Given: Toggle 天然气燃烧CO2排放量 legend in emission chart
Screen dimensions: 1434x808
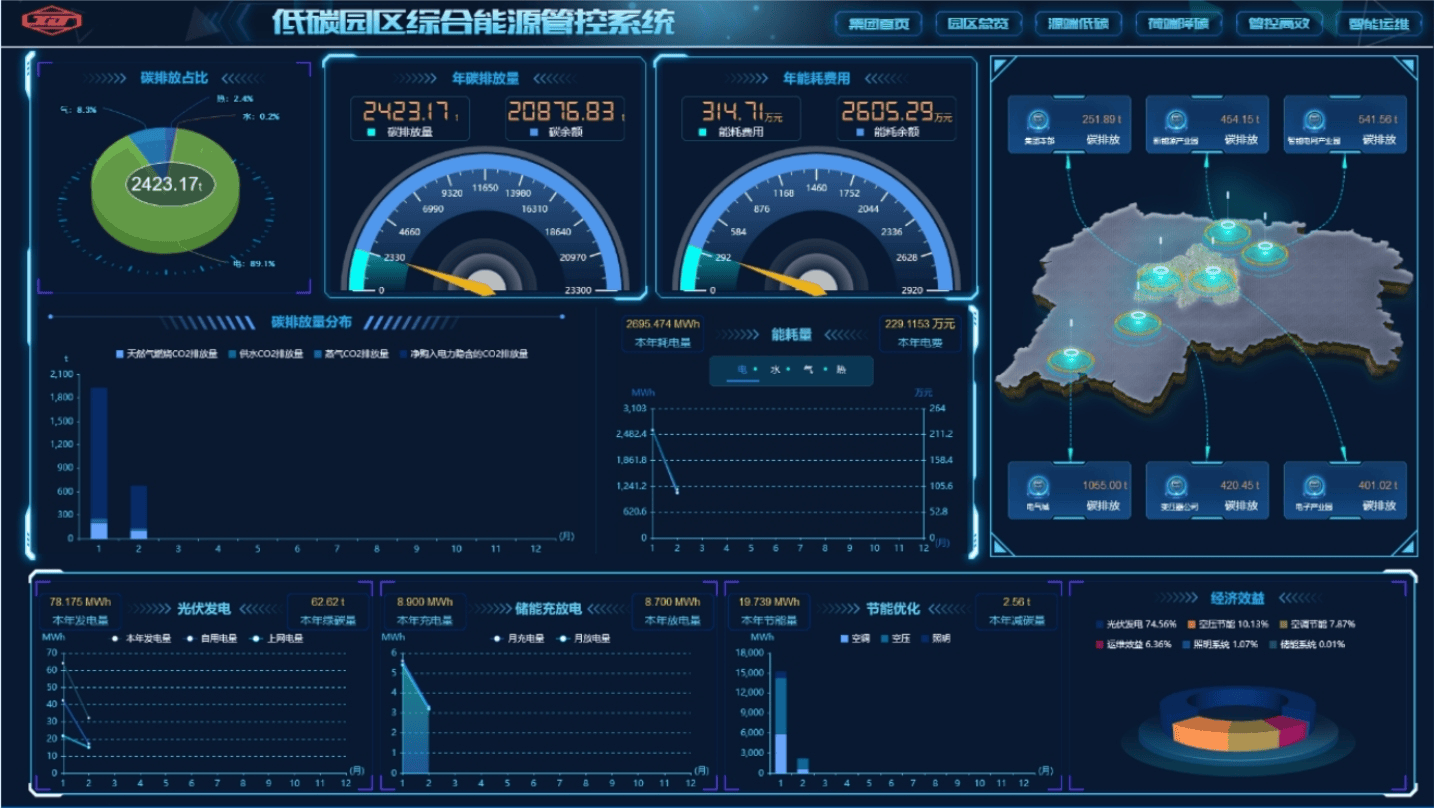Looking at the screenshot, I should coord(122,354).
